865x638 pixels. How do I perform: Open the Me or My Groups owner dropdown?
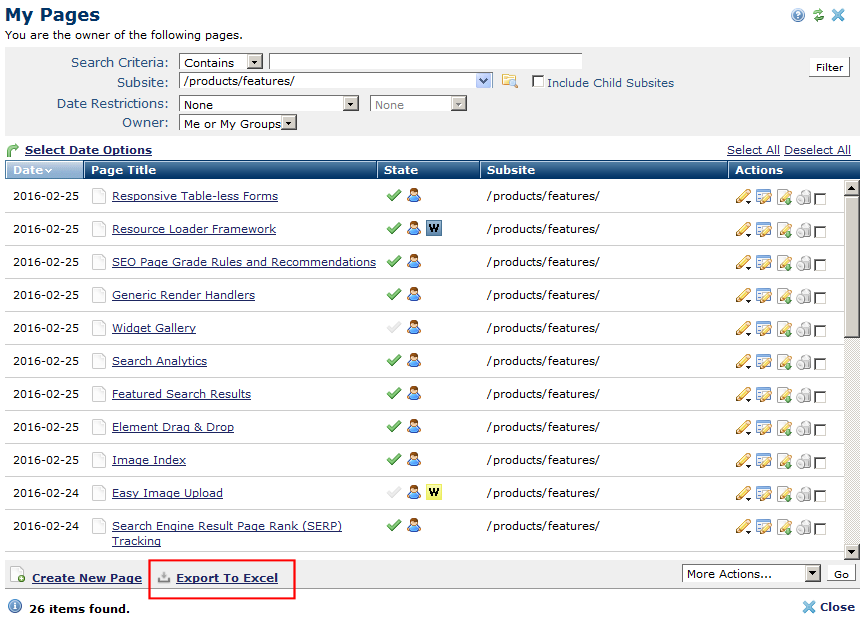click(x=238, y=124)
